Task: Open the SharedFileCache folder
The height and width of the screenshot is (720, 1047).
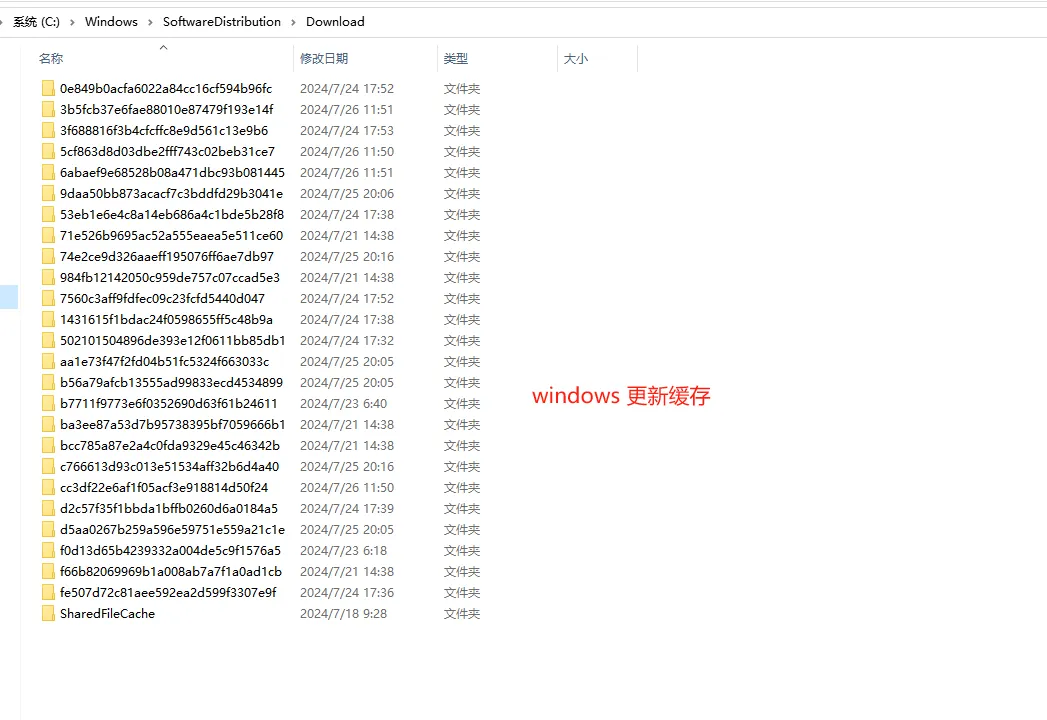Action: 112,613
